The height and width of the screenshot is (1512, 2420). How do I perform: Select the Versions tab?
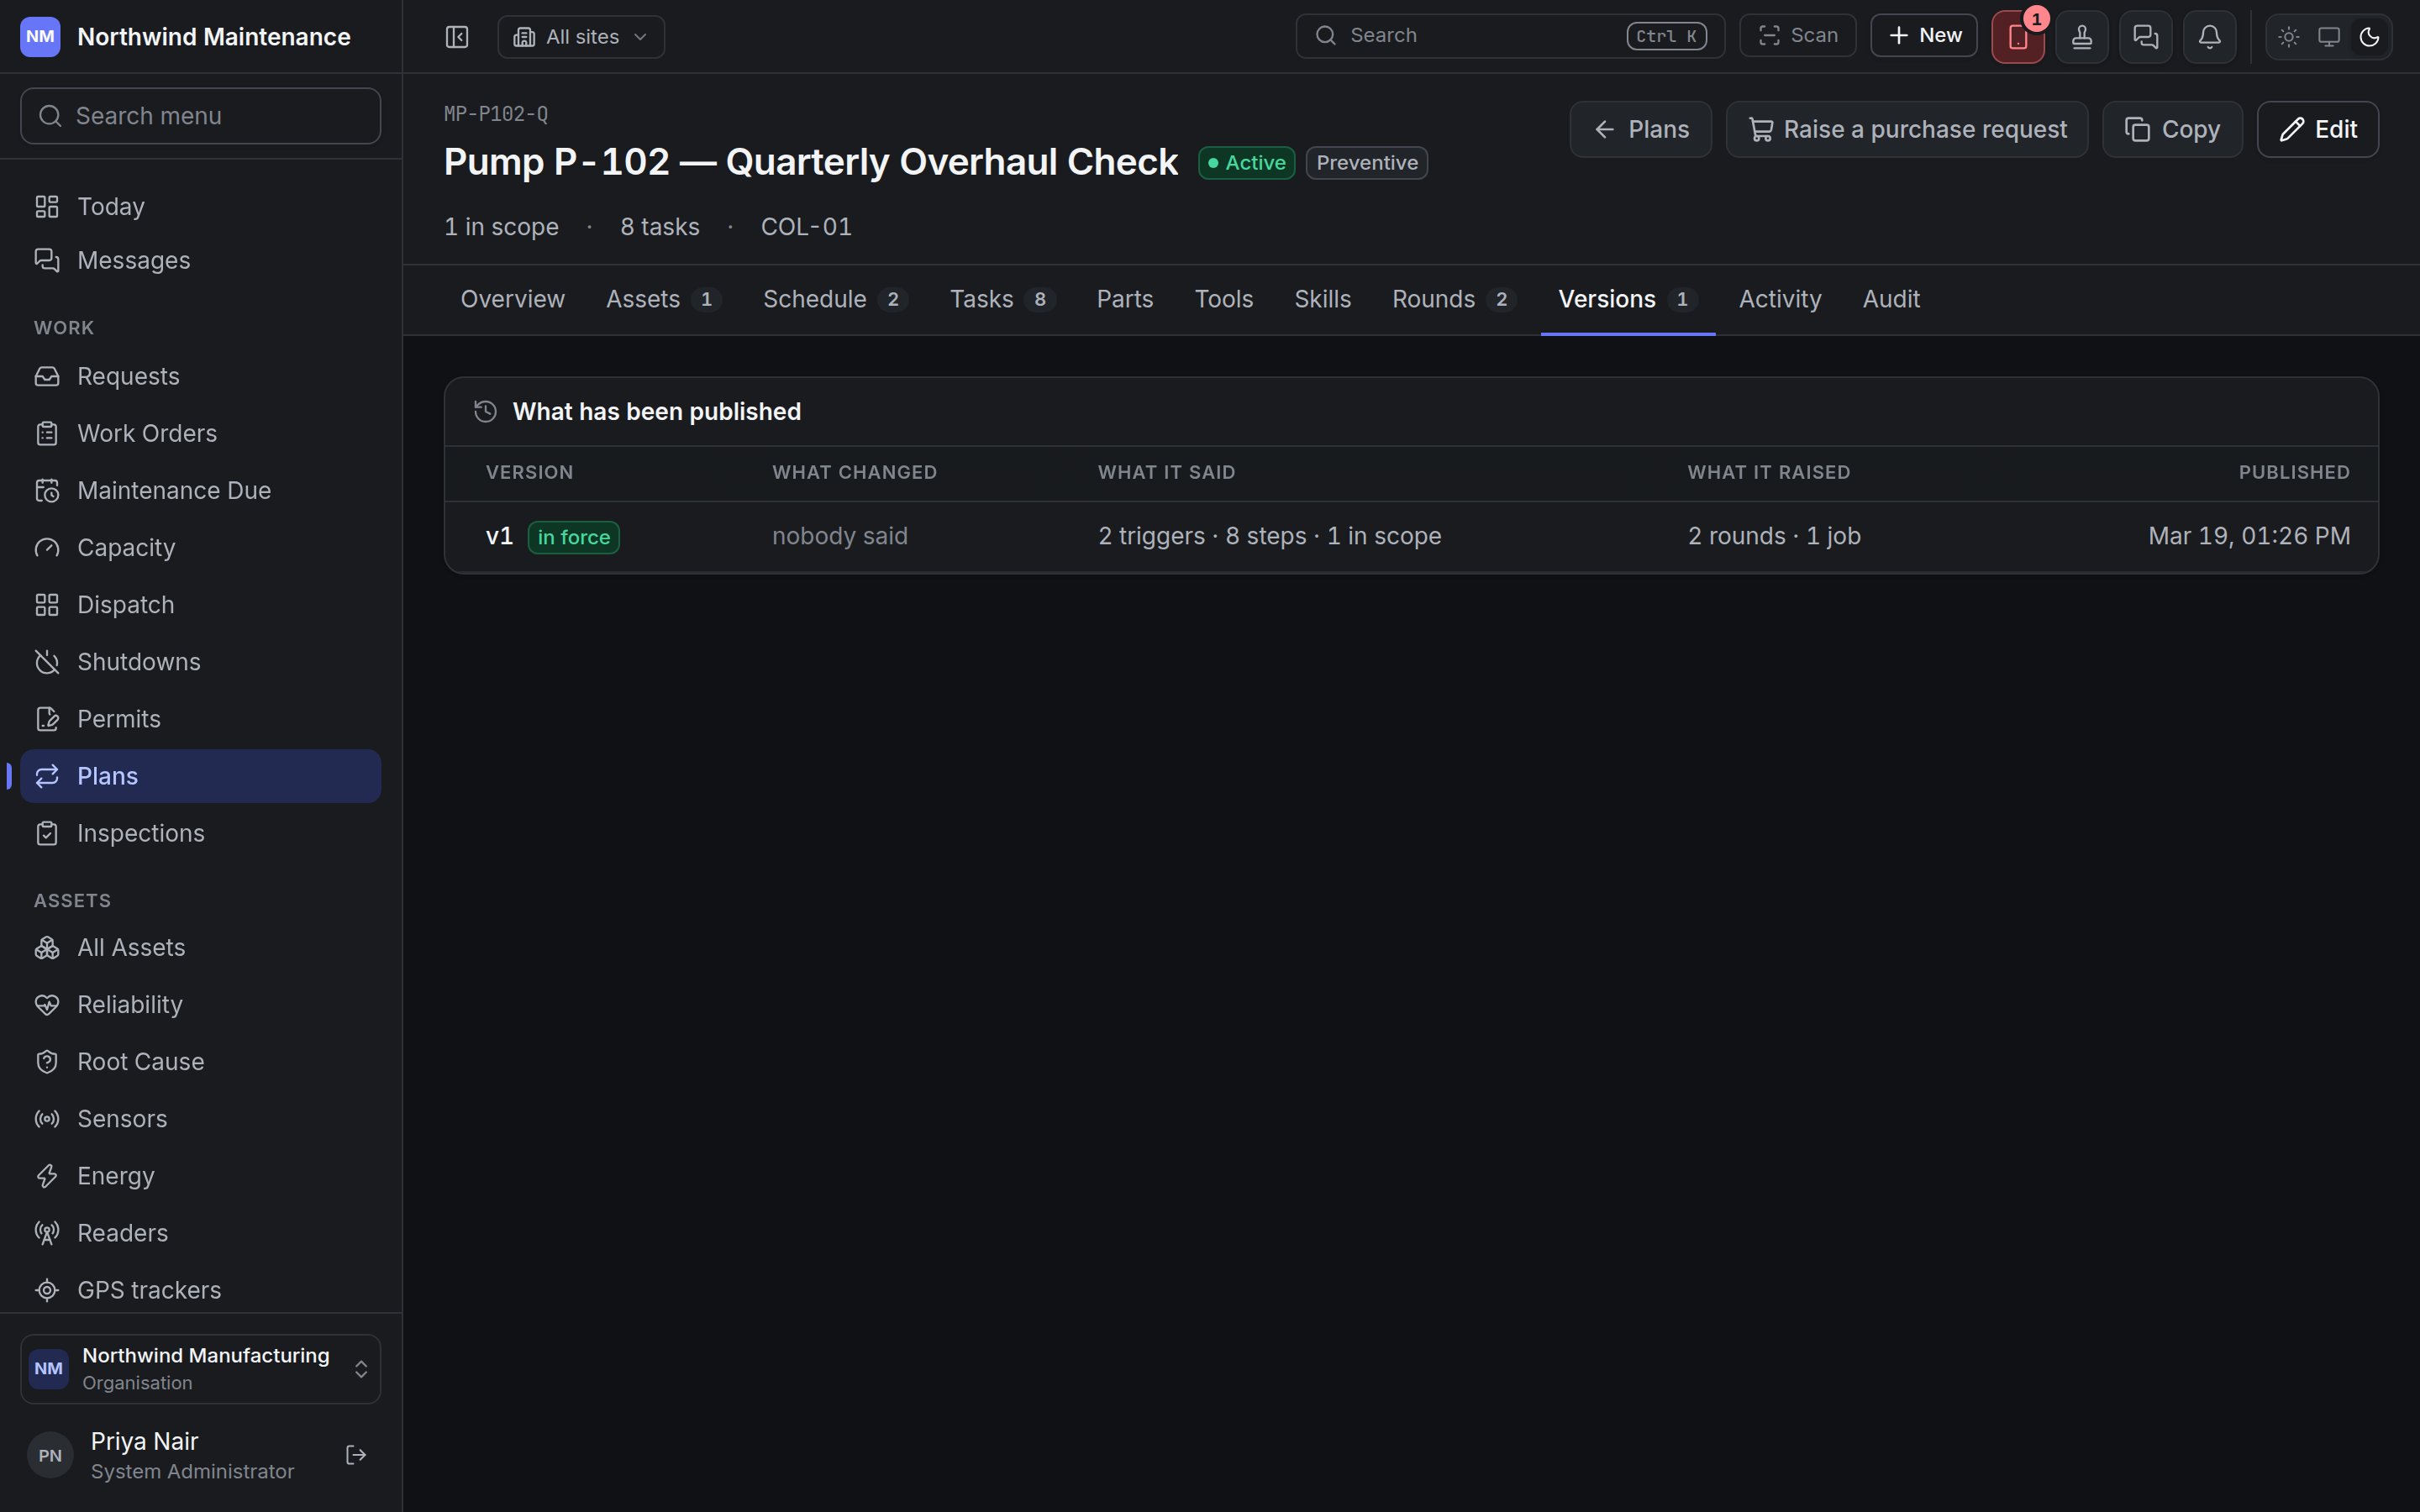pos(1627,299)
